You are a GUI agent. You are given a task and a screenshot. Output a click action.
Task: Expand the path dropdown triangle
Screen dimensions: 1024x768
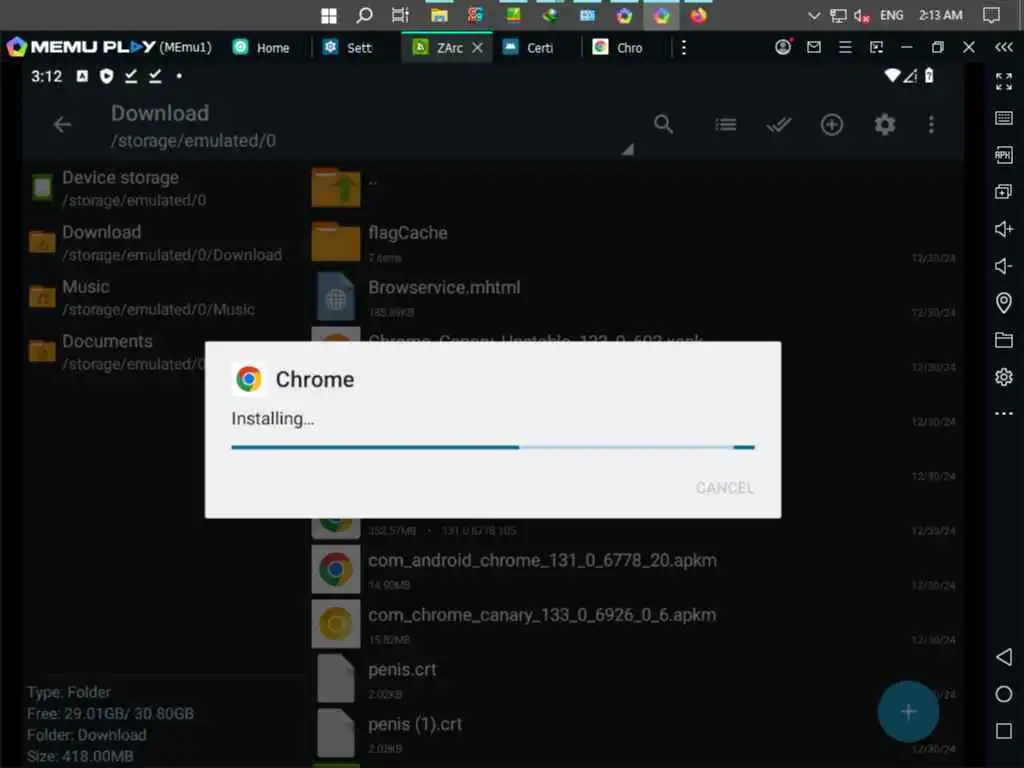pyautogui.click(x=628, y=150)
